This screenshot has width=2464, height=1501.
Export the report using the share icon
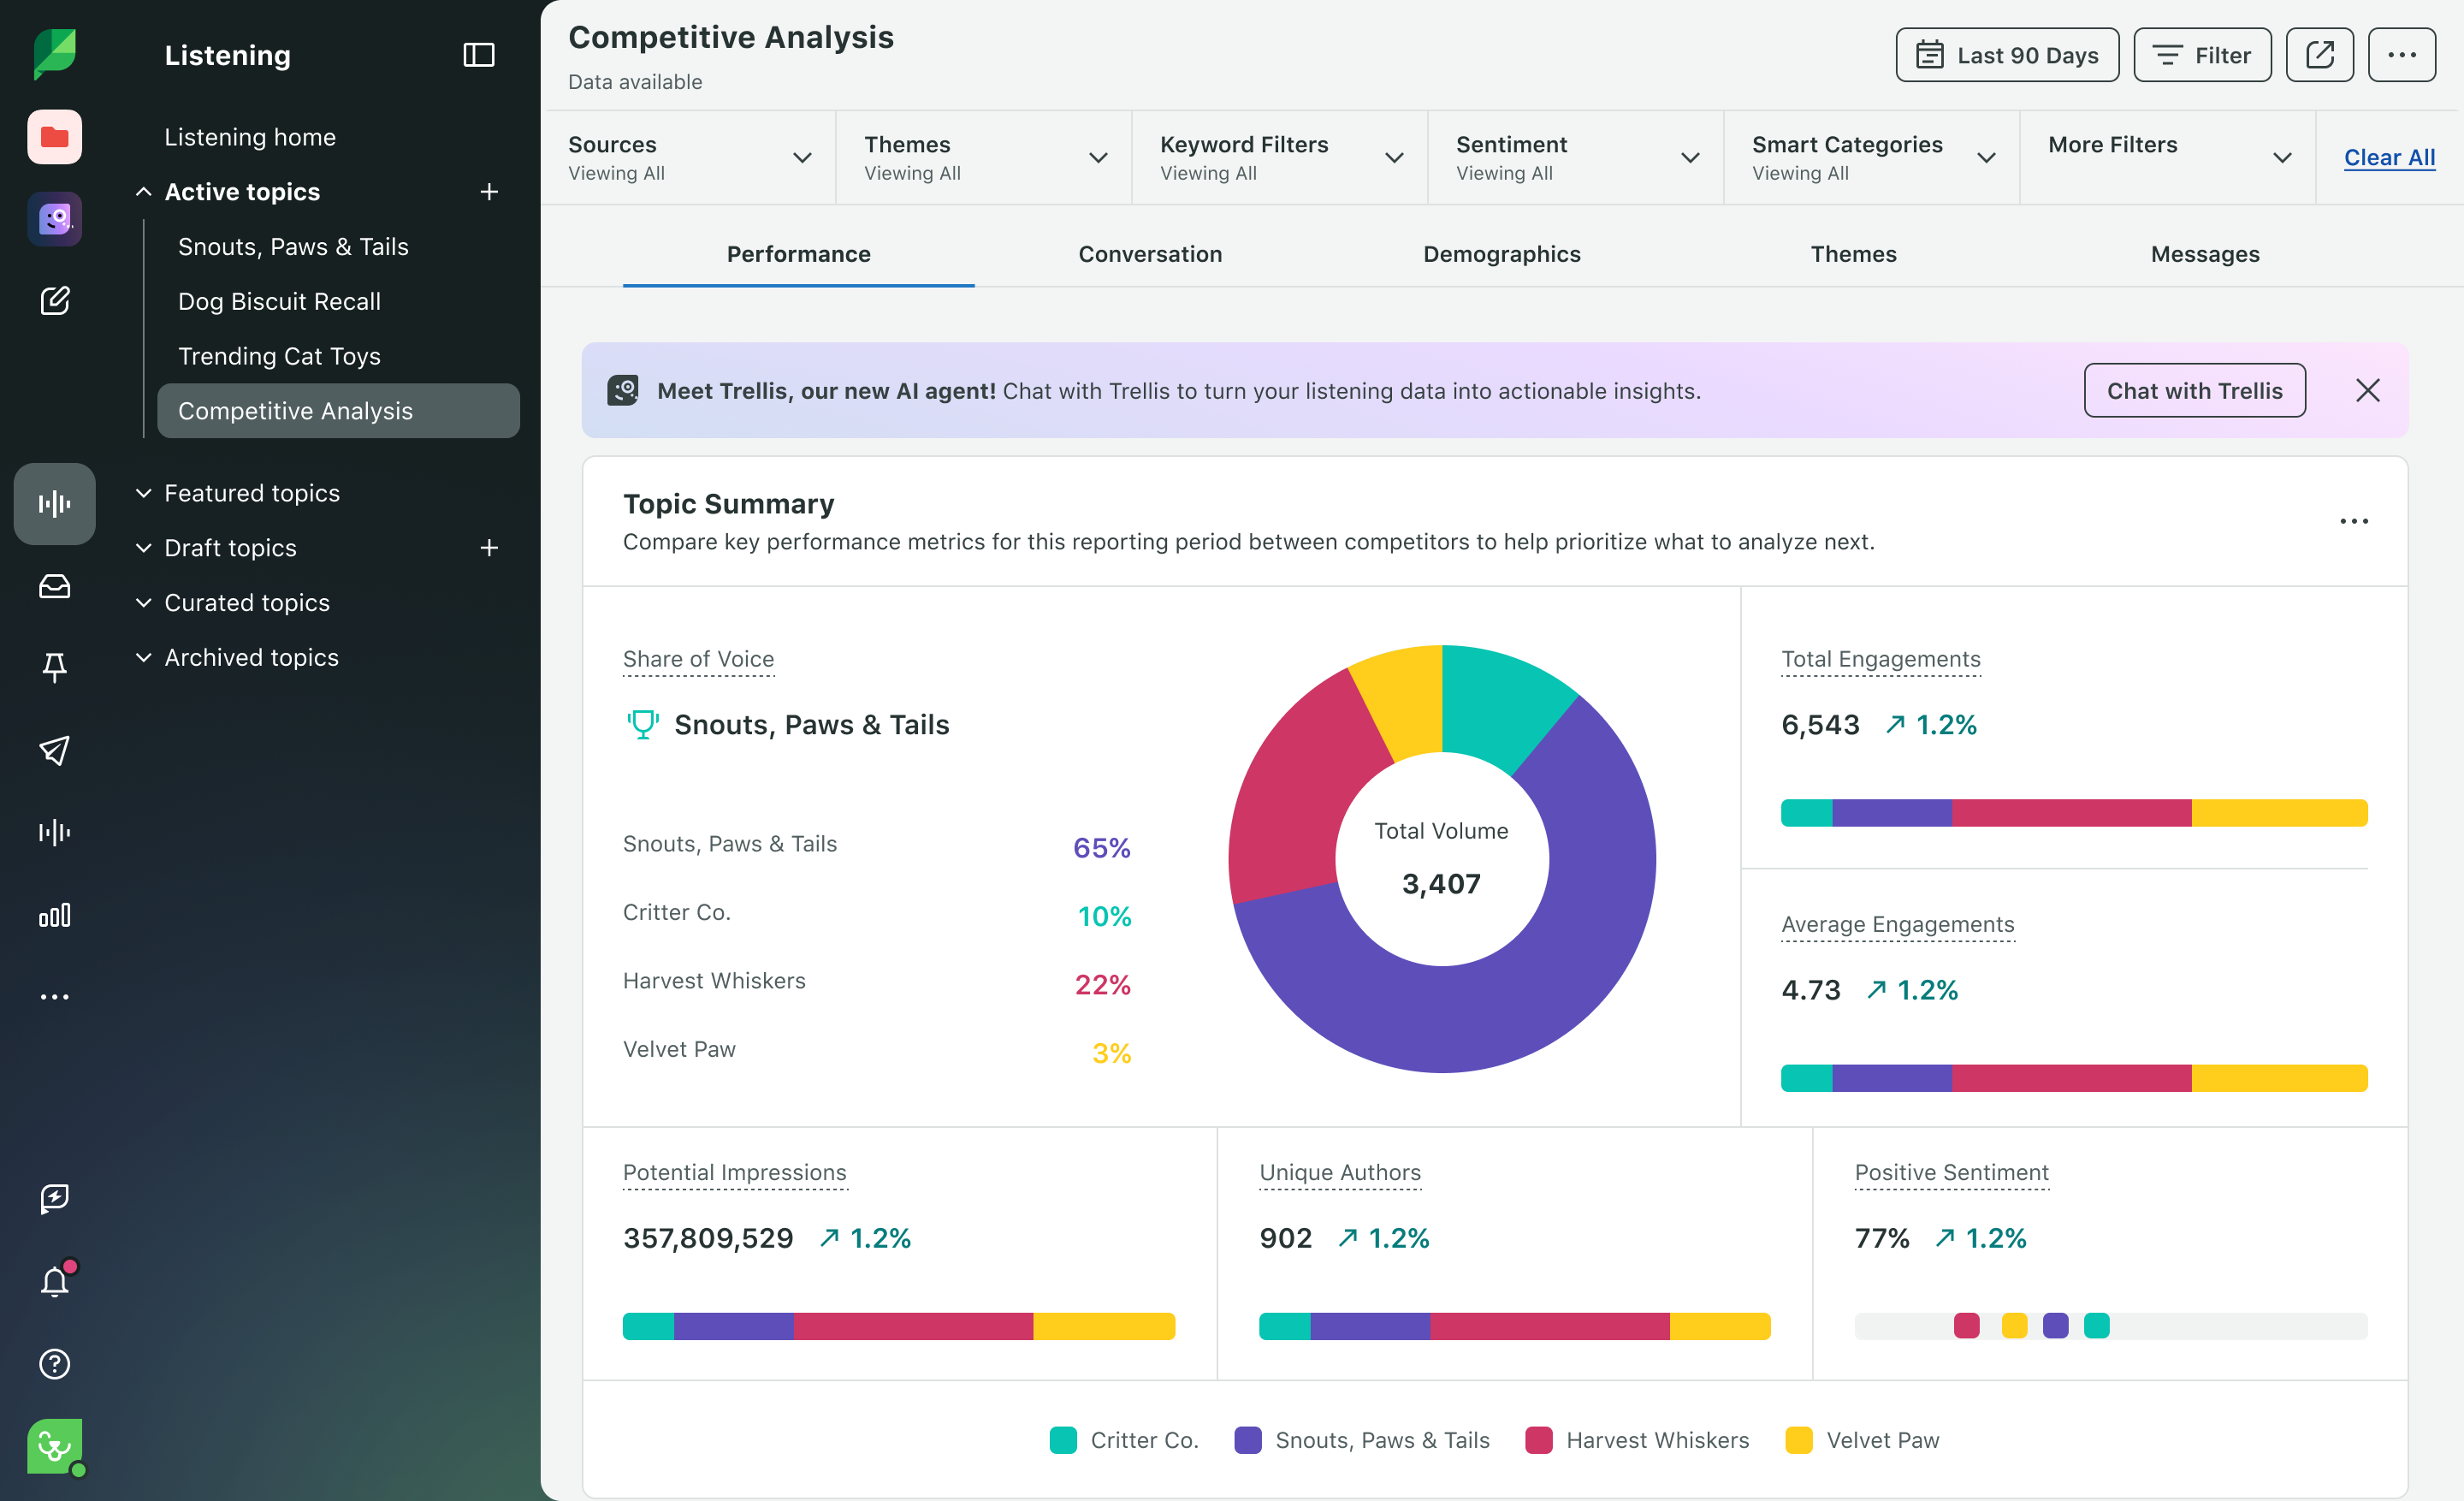2320,55
